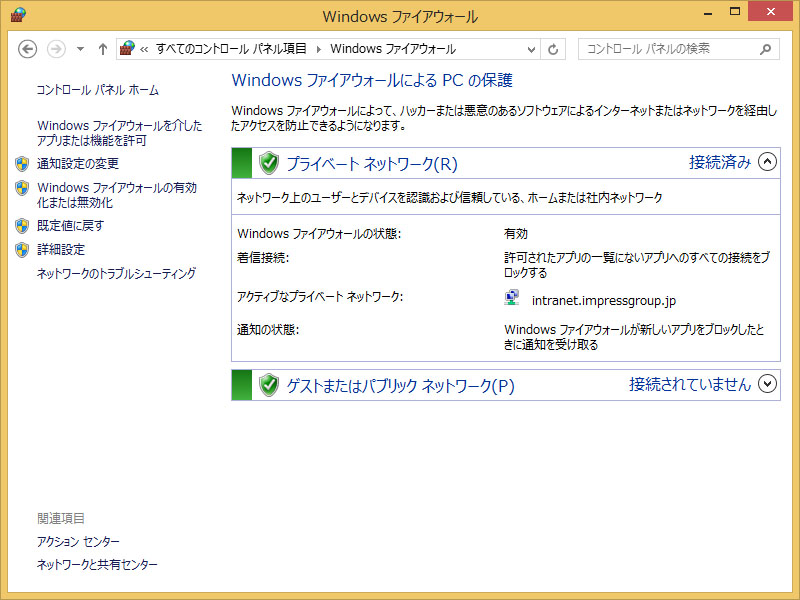
Task: Click the shield icon beside 通知設定の変更
Action: pos(22,163)
